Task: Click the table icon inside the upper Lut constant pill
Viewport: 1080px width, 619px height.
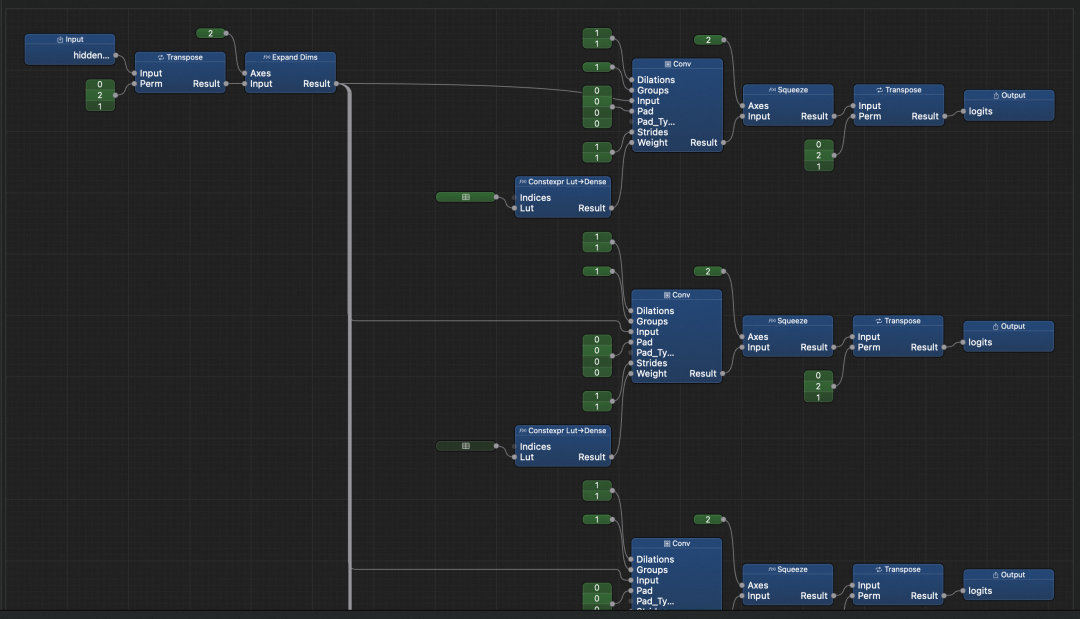Action: click(466, 197)
